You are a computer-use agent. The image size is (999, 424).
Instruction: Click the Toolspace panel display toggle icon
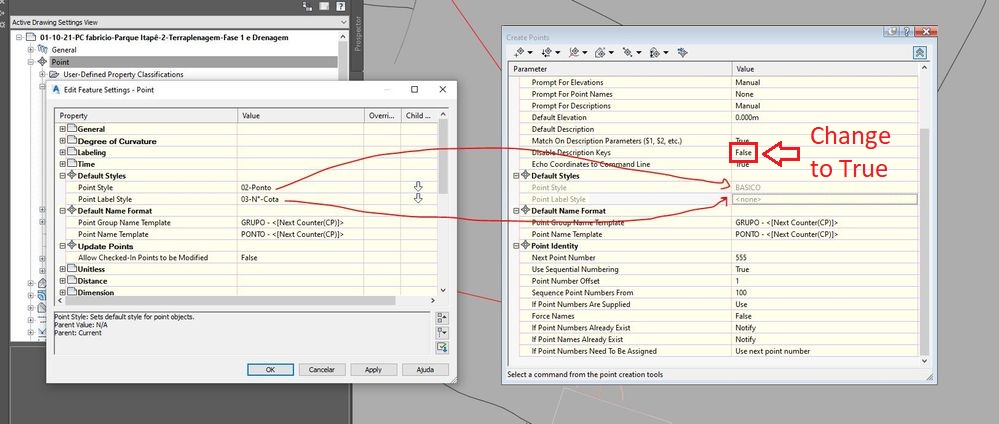point(324,6)
